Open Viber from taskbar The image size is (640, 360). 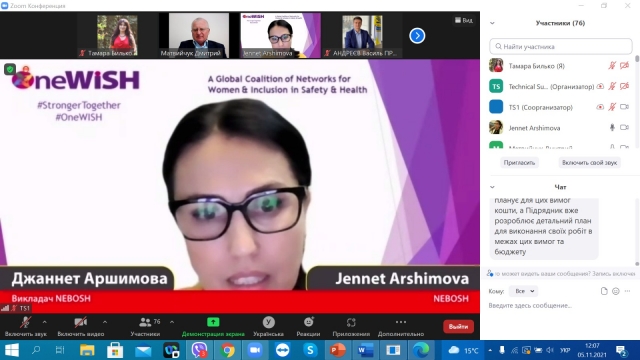click(x=200, y=350)
